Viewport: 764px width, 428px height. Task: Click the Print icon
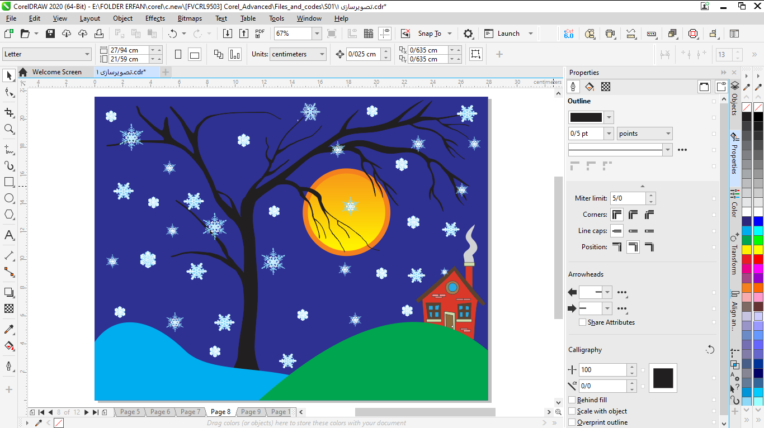coord(99,34)
